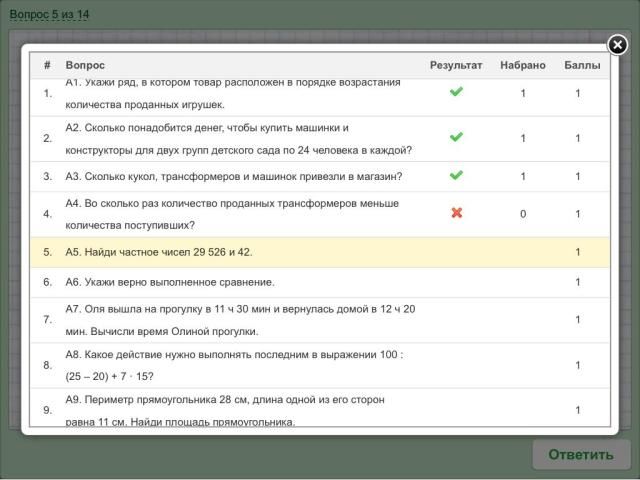This screenshot has width=640, height=480.
Task: Close the results popup with X button
Action: click(x=618, y=45)
